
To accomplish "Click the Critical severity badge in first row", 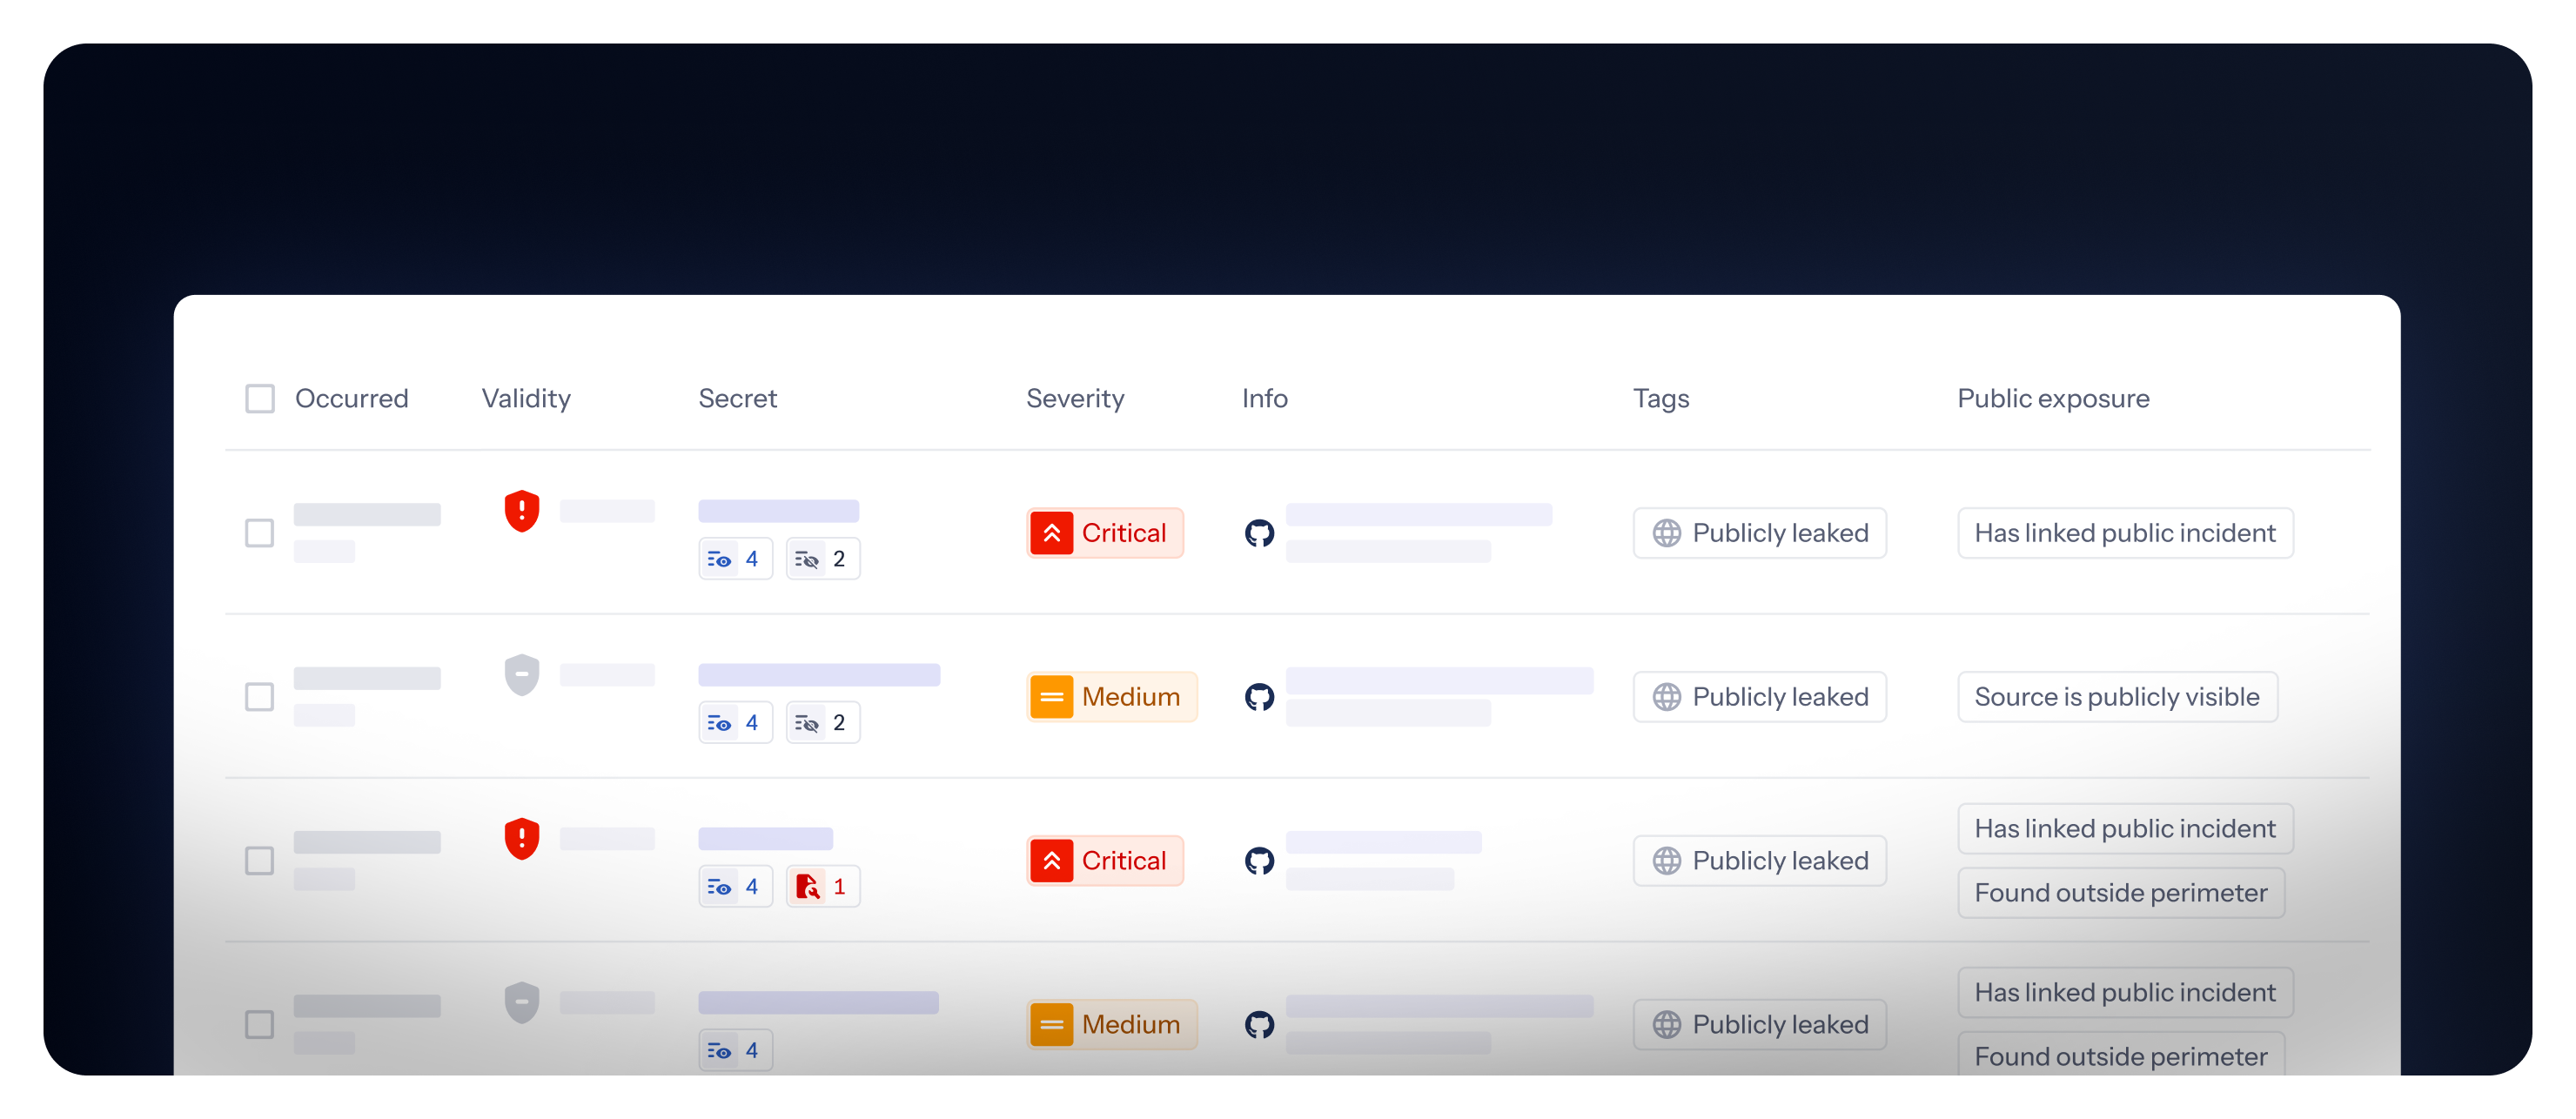I will 1104,533.
